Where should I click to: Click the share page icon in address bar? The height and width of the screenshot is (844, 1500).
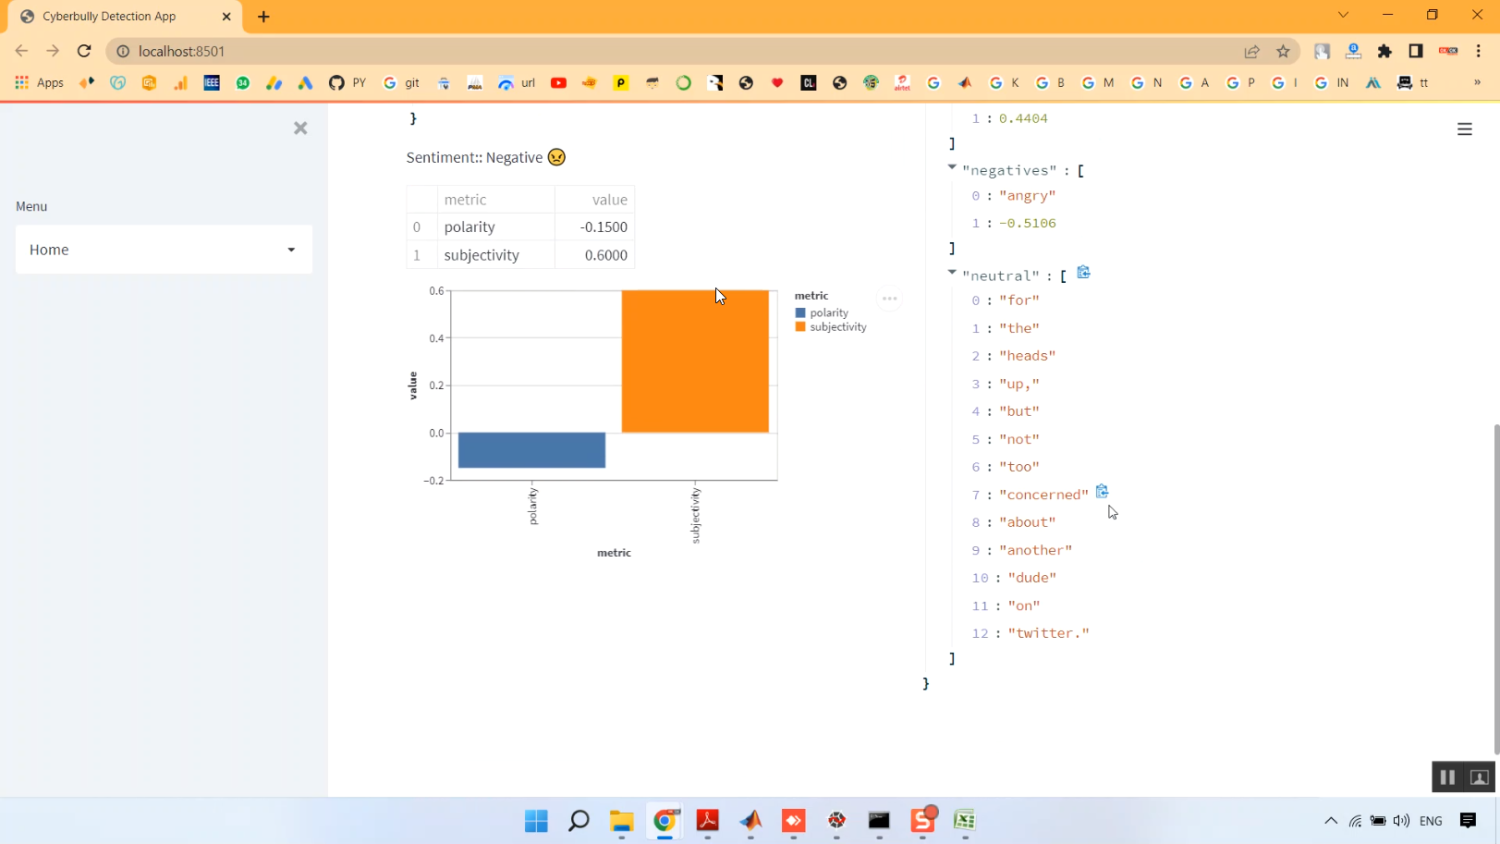click(x=1252, y=51)
